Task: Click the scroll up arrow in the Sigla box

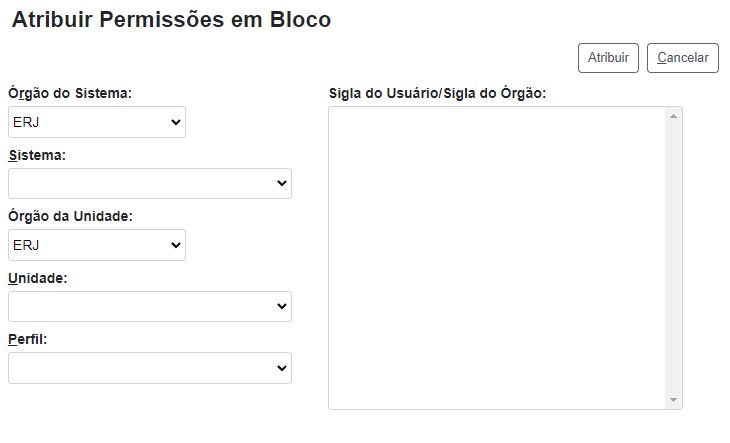Action: click(674, 117)
